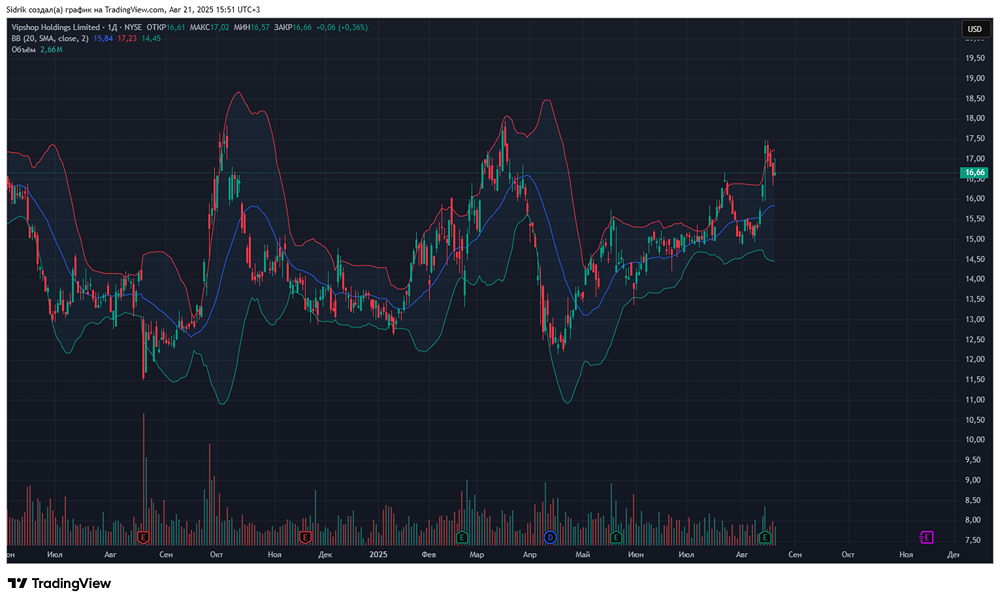The height and width of the screenshot is (603, 1000).
Task: Open the green earnings marker after Авг
Action: pos(765,537)
